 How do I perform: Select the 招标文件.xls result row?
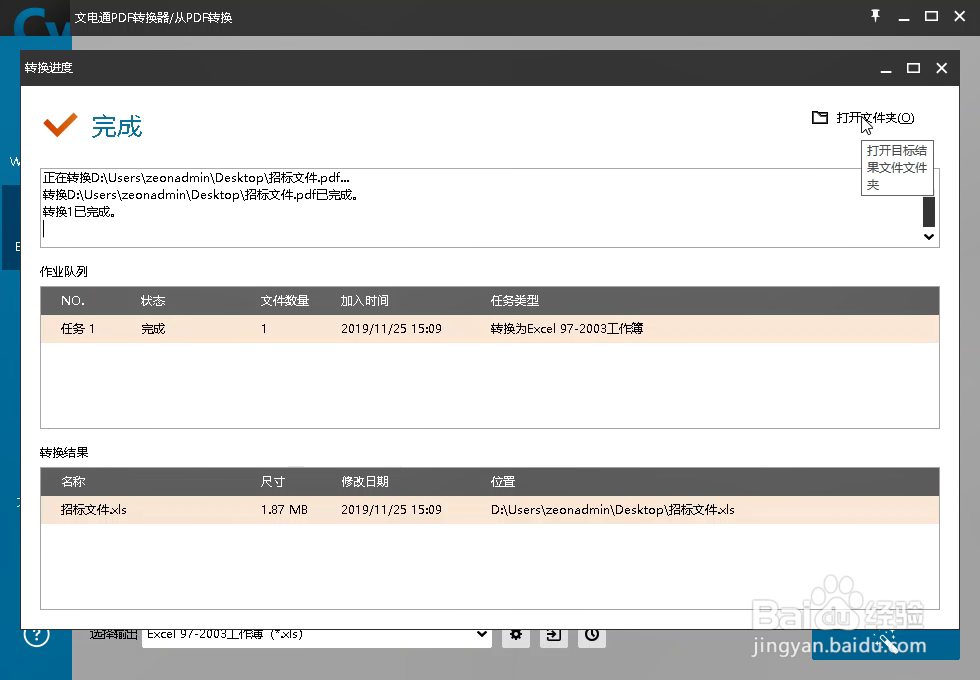(x=489, y=509)
